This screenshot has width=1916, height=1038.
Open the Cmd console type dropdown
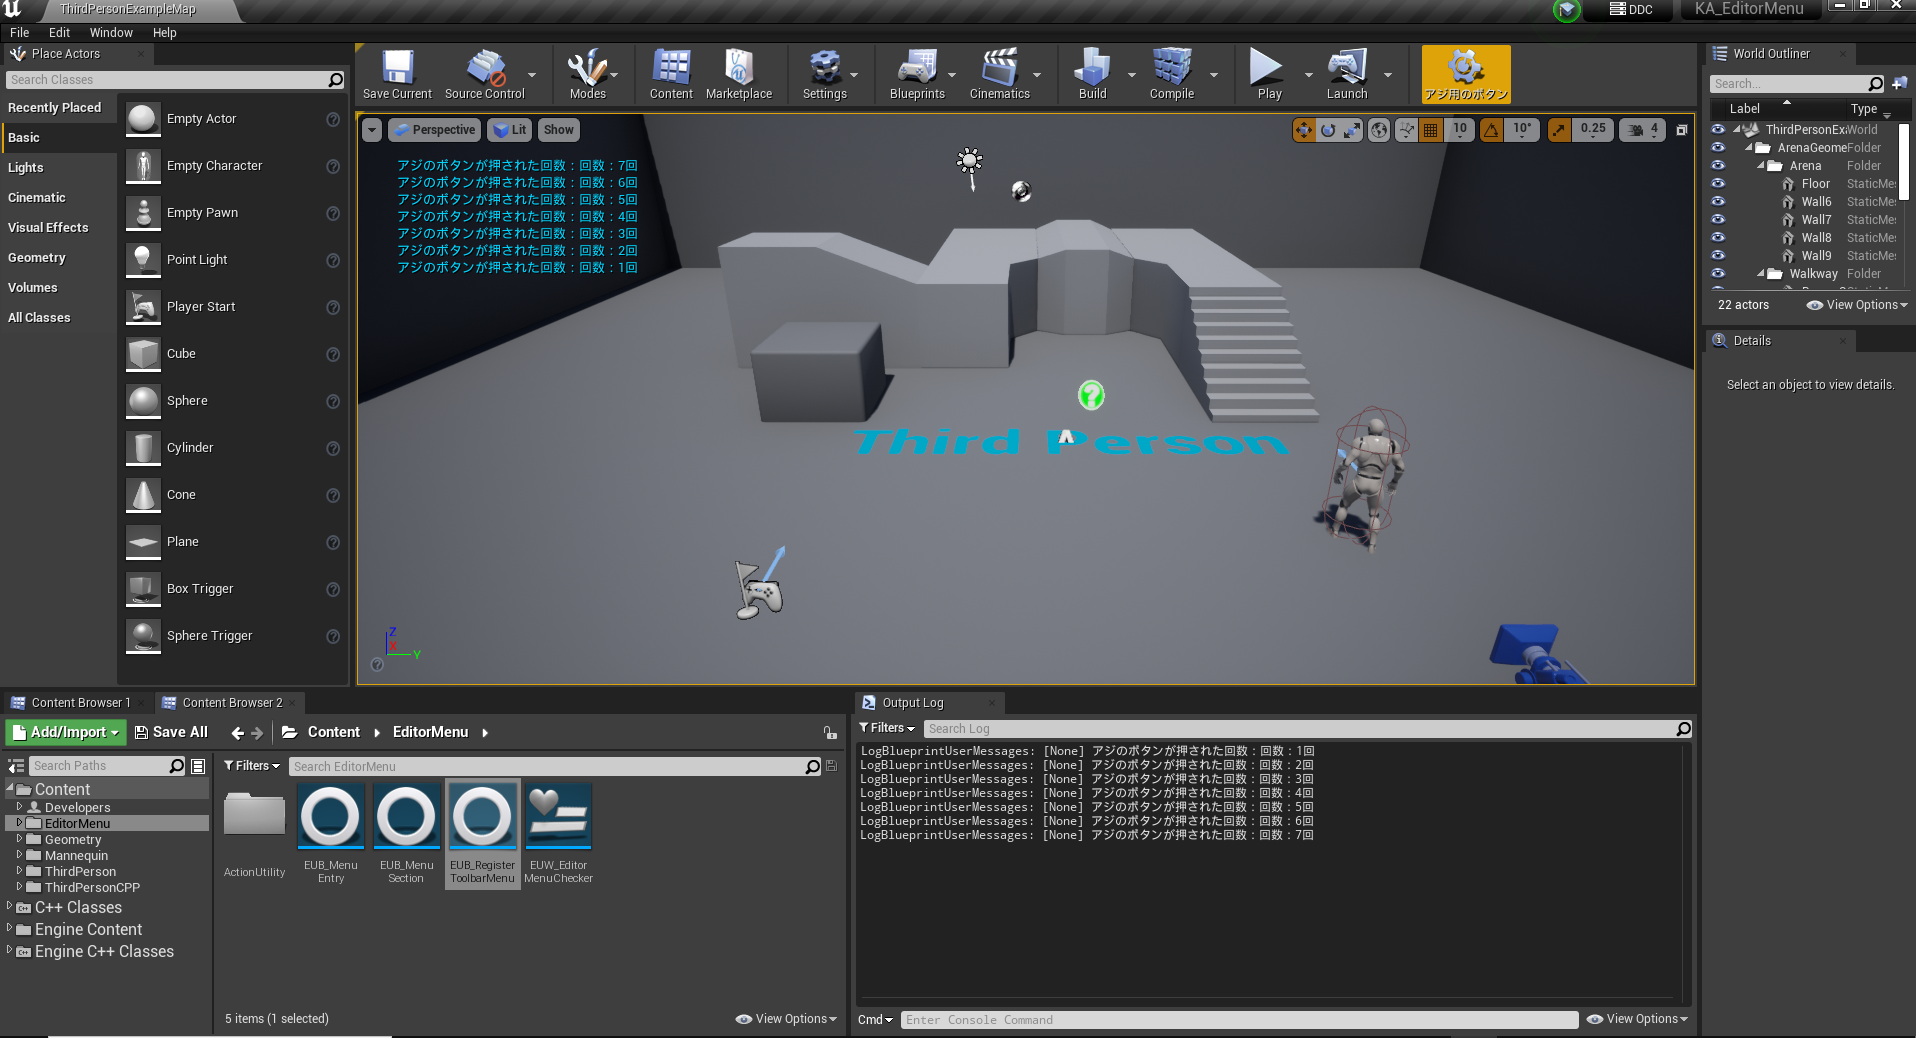875,1020
